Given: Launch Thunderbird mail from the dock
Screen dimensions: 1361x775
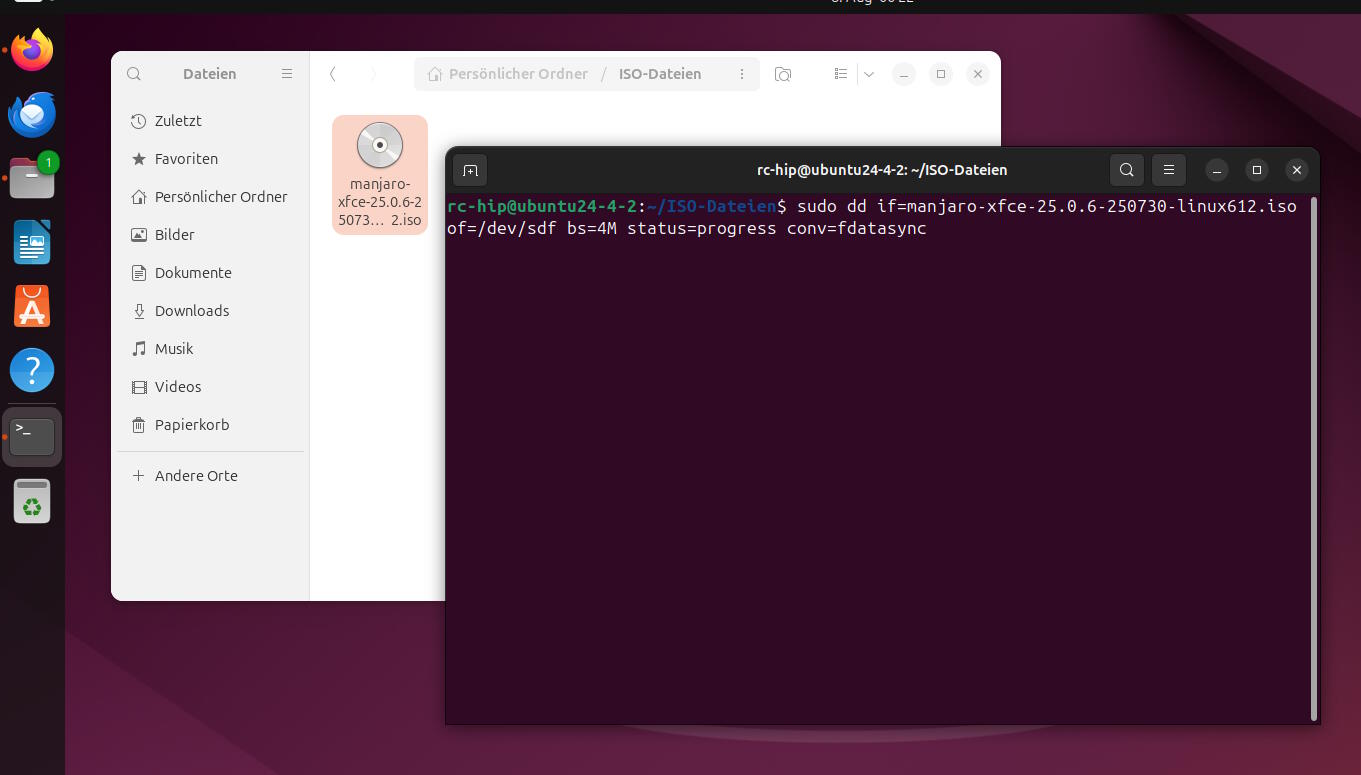Looking at the screenshot, I should [x=32, y=114].
